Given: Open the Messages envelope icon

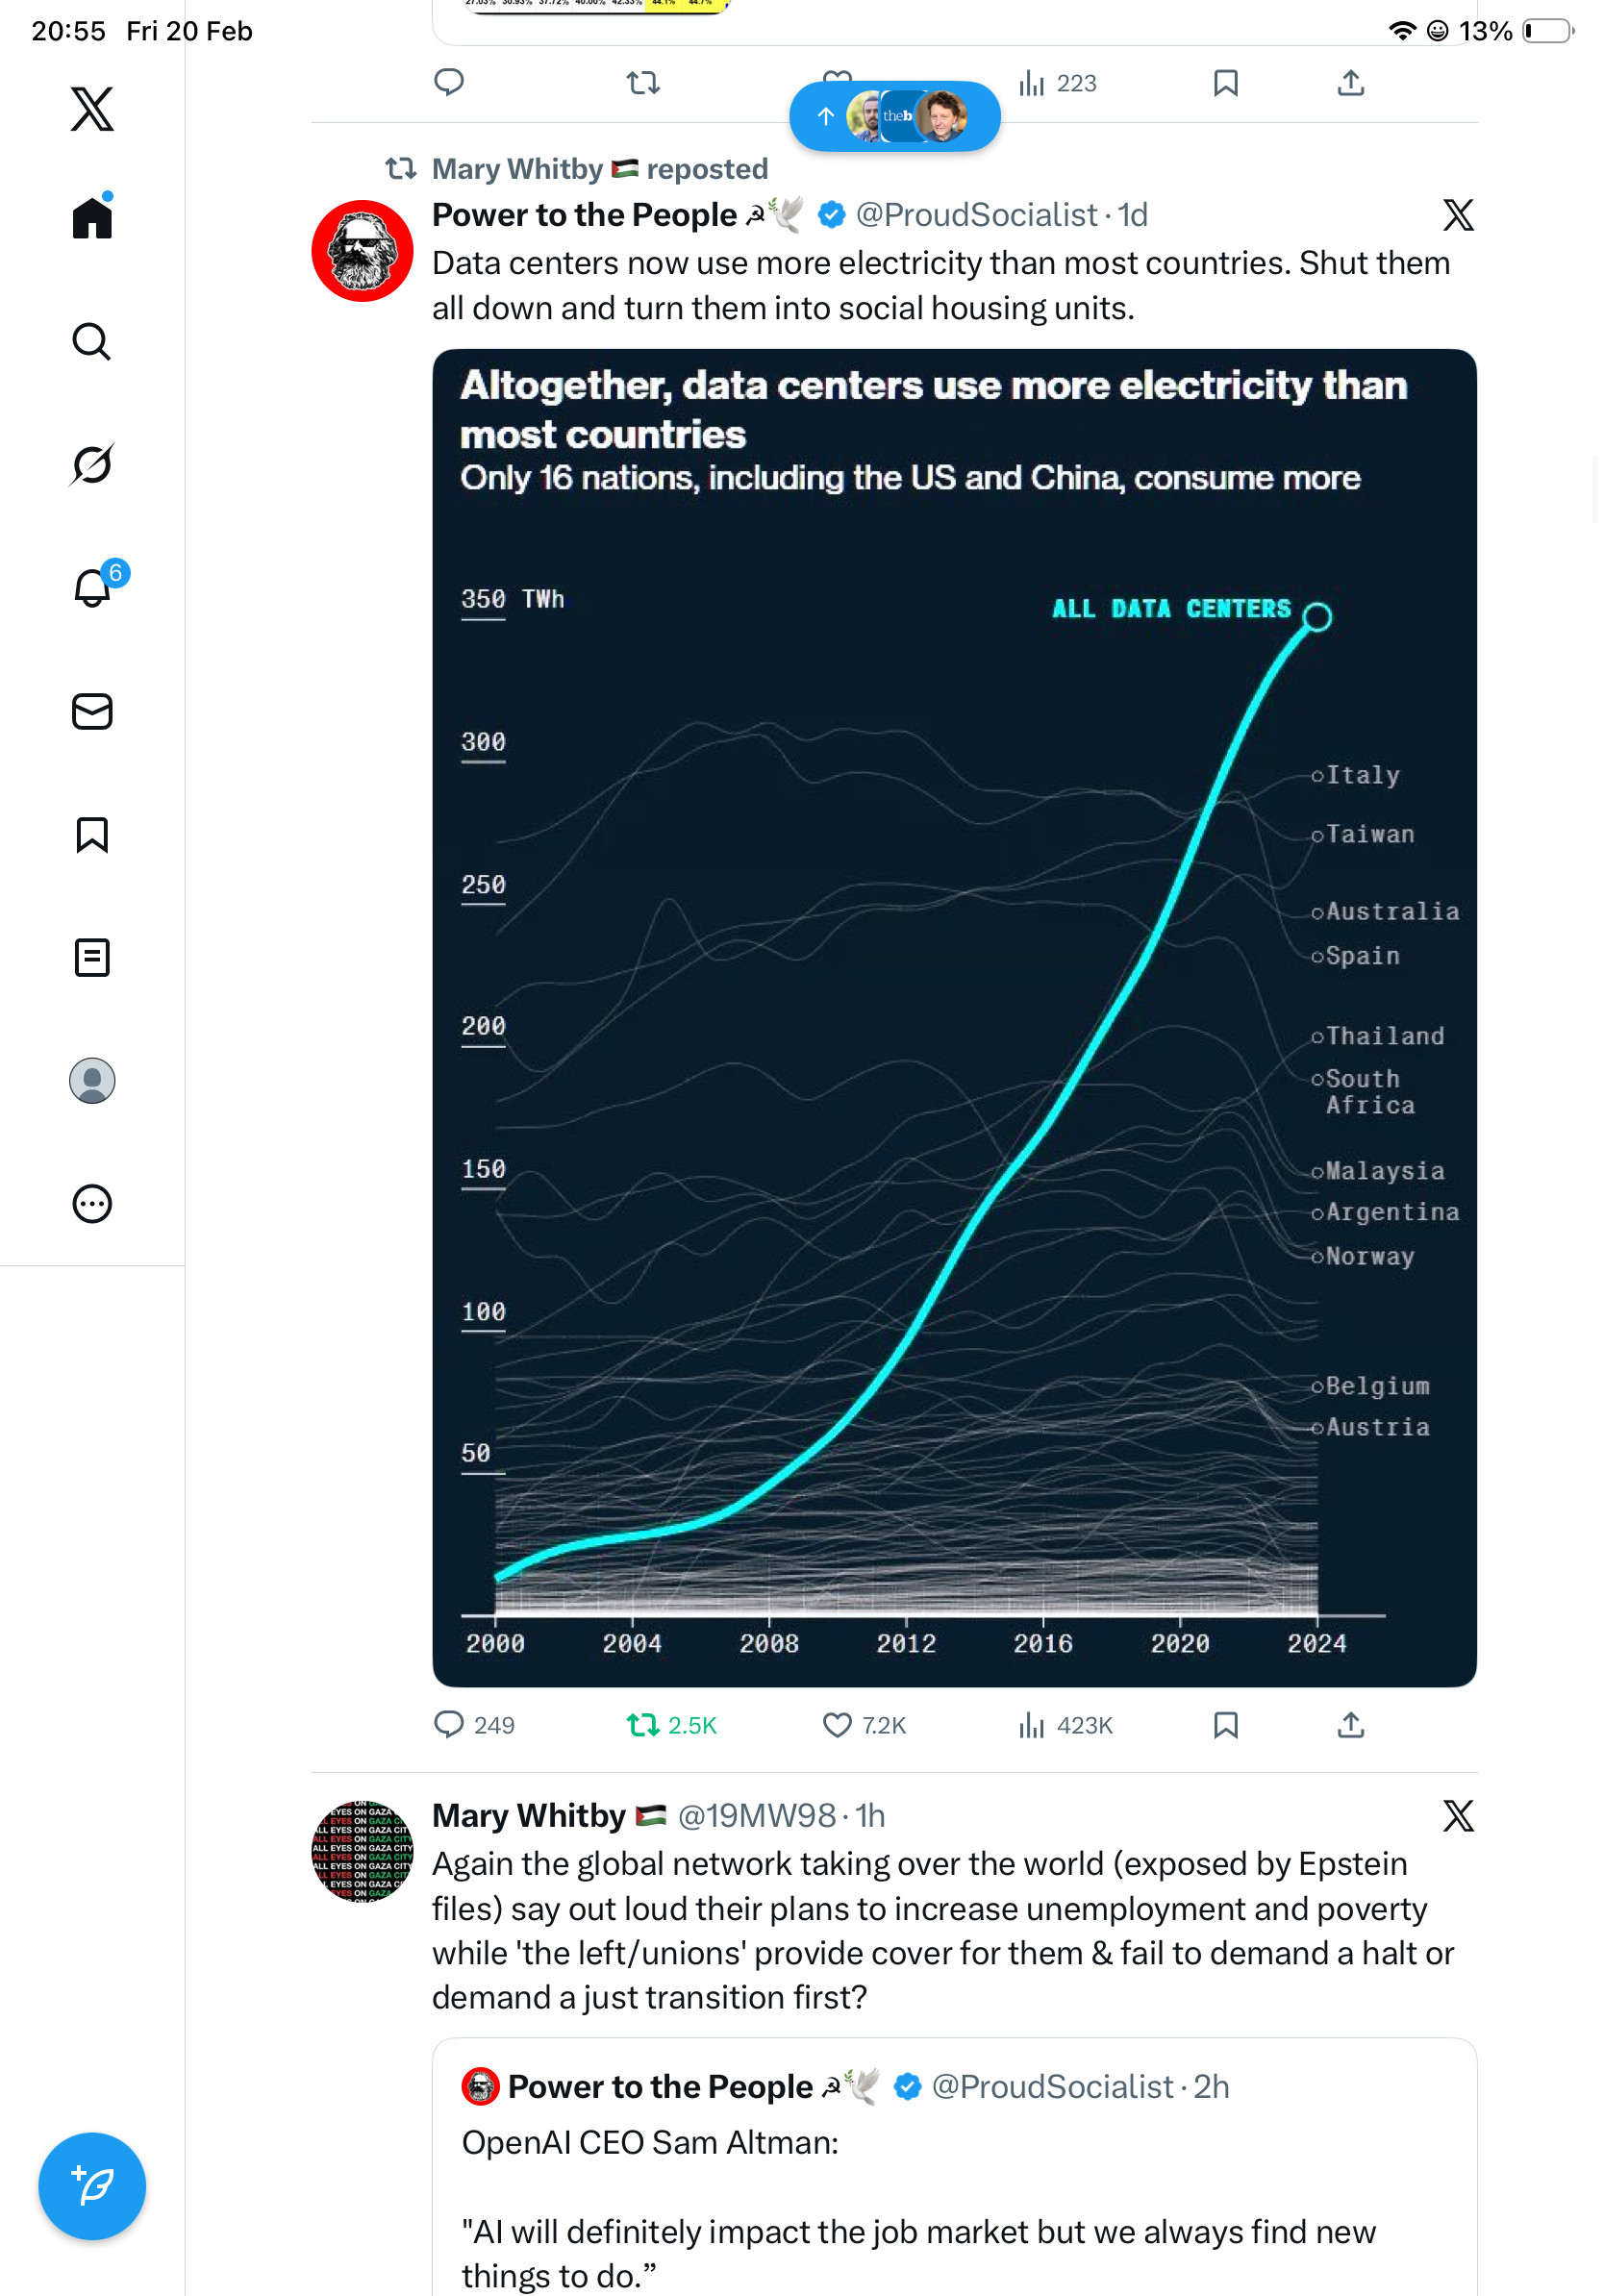Looking at the screenshot, I should click(92, 711).
